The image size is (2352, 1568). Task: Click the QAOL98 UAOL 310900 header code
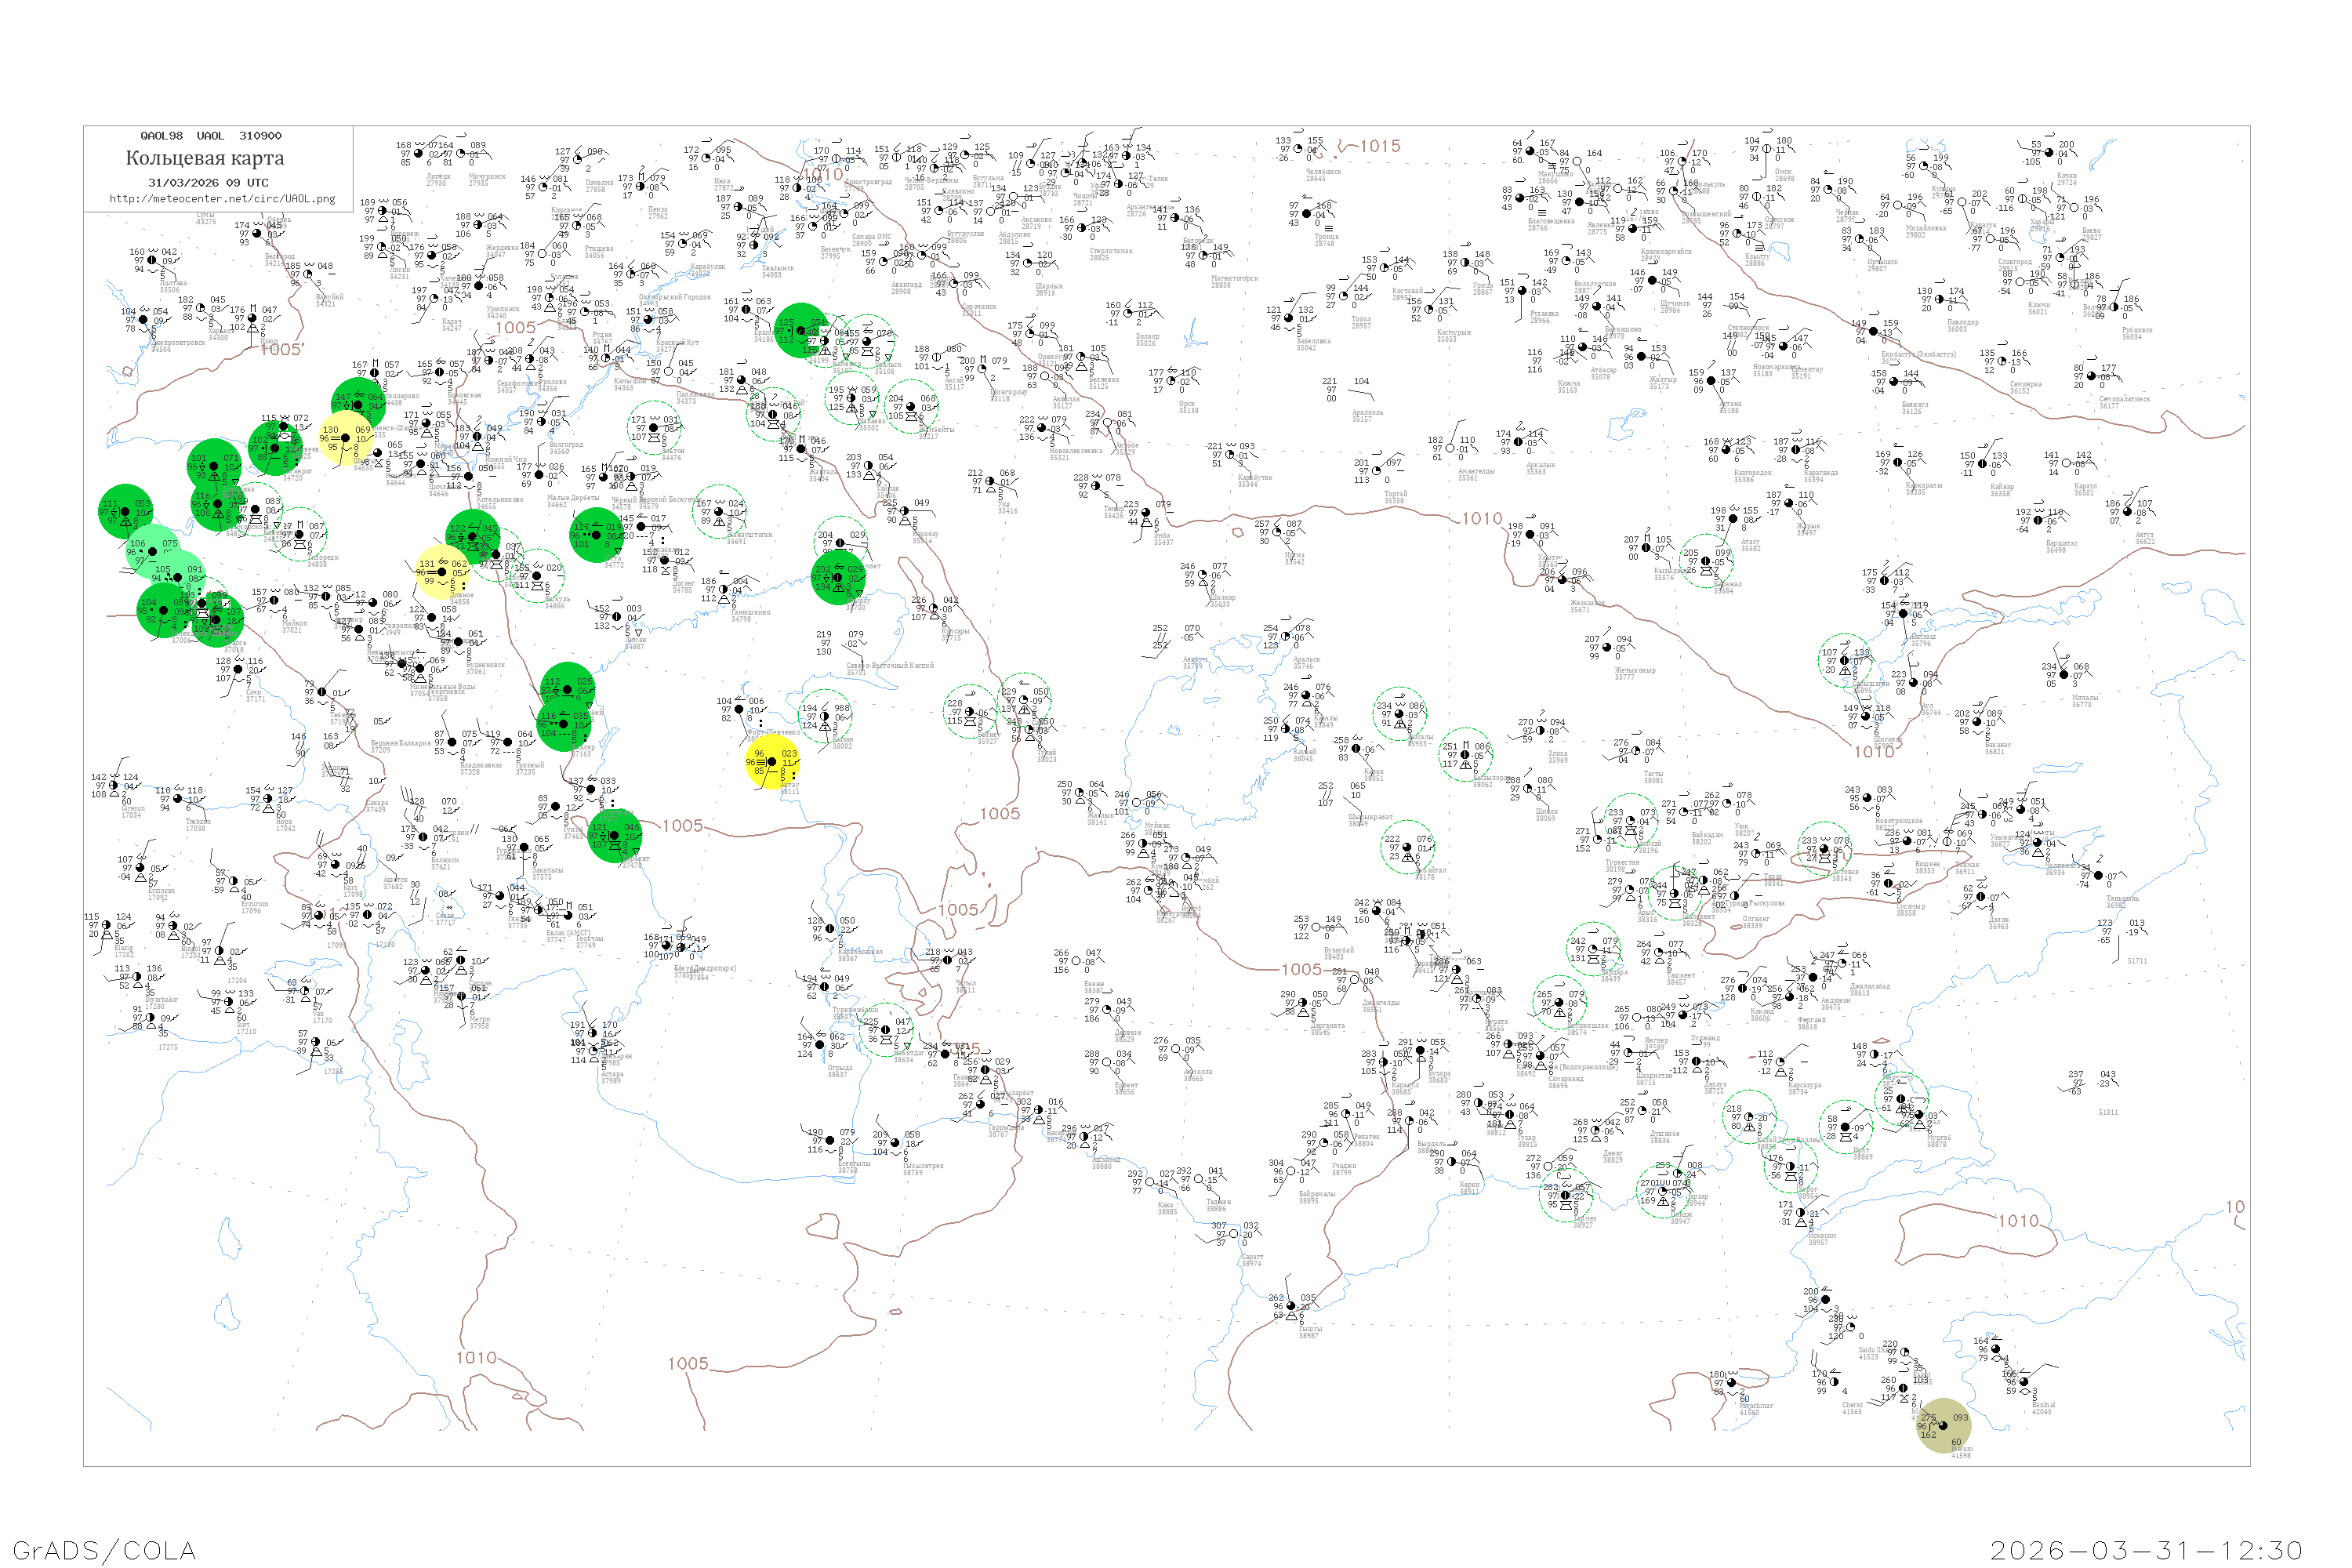(210, 136)
